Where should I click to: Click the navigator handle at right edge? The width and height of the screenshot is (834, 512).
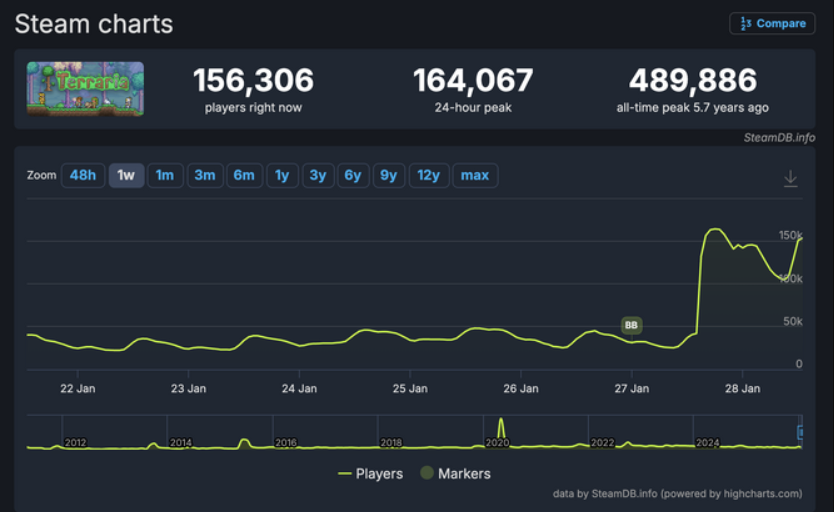[799, 432]
